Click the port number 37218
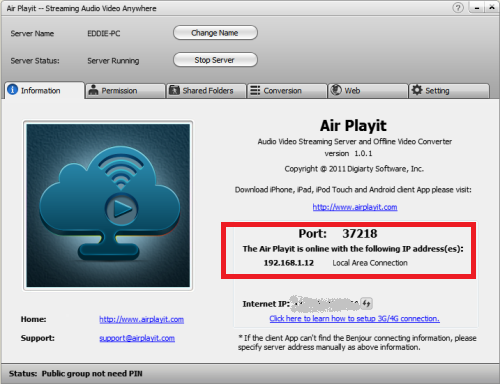This screenshot has width=500, height=384. click(x=360, y=234)
